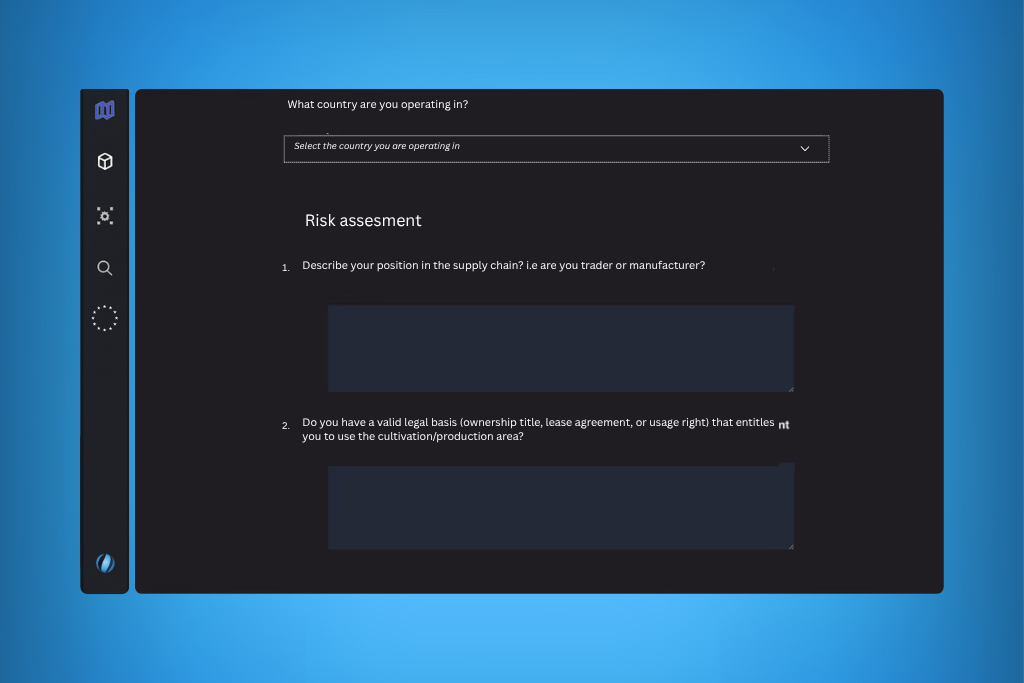Viewport: 1024px width, 683px height.
Task: Click the "Risk assesment" section heading
Action: coord(363,221)
